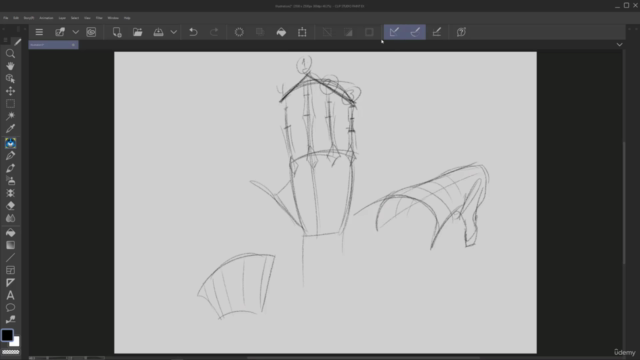Open the Animation menu
The image size is (640, 360).
pos(46,18)
